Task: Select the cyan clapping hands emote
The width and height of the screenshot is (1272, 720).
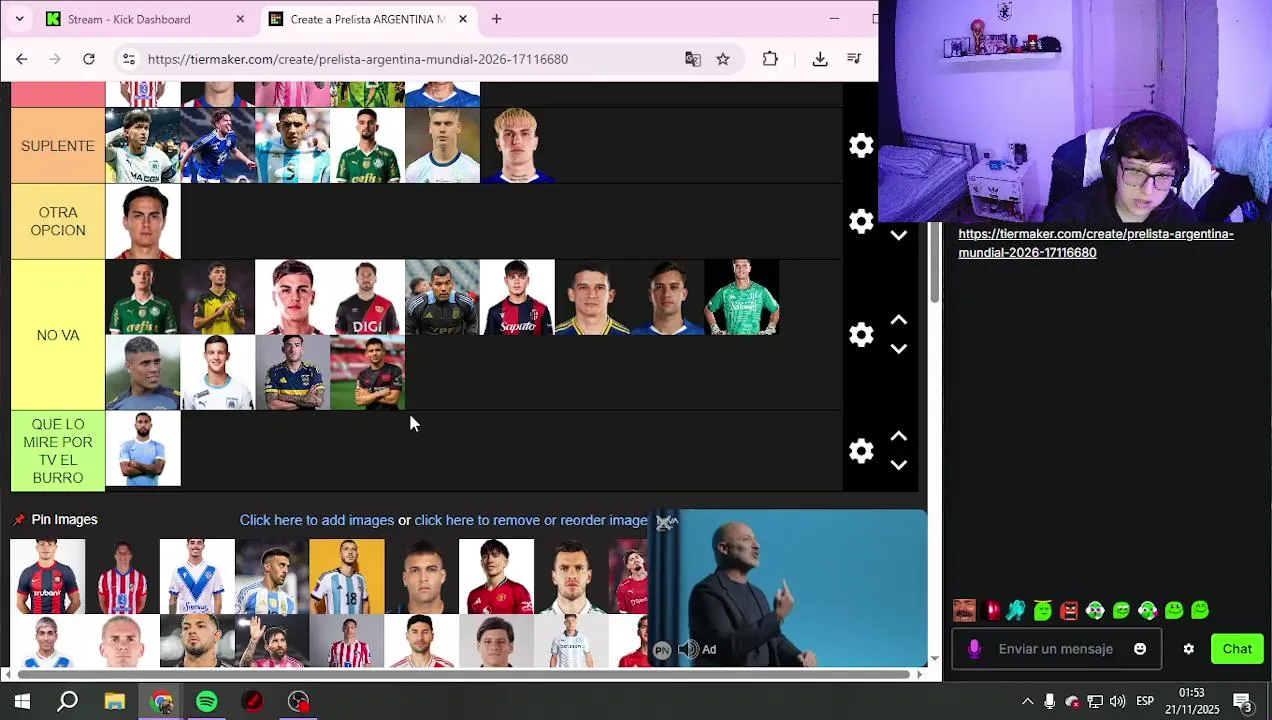Action: 1017,610
